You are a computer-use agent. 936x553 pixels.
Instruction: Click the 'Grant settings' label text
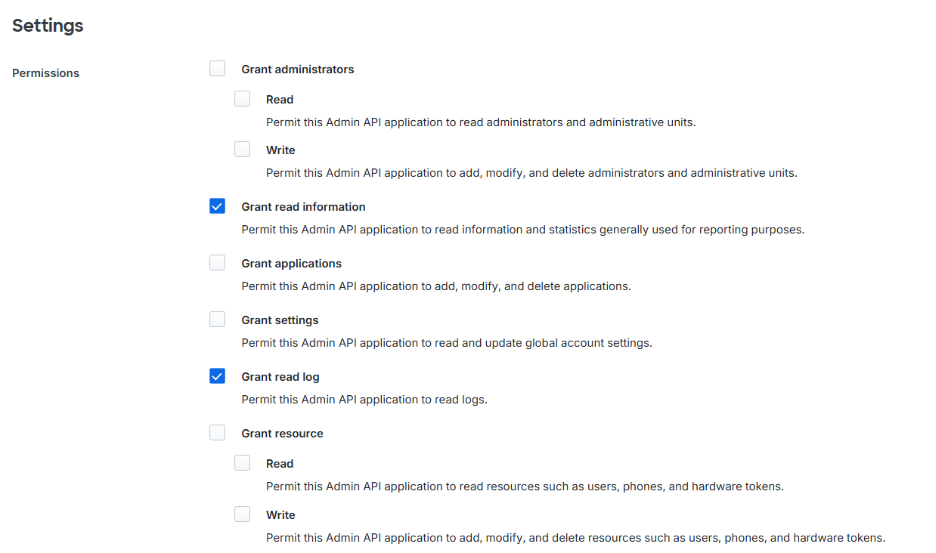point(280,321)
